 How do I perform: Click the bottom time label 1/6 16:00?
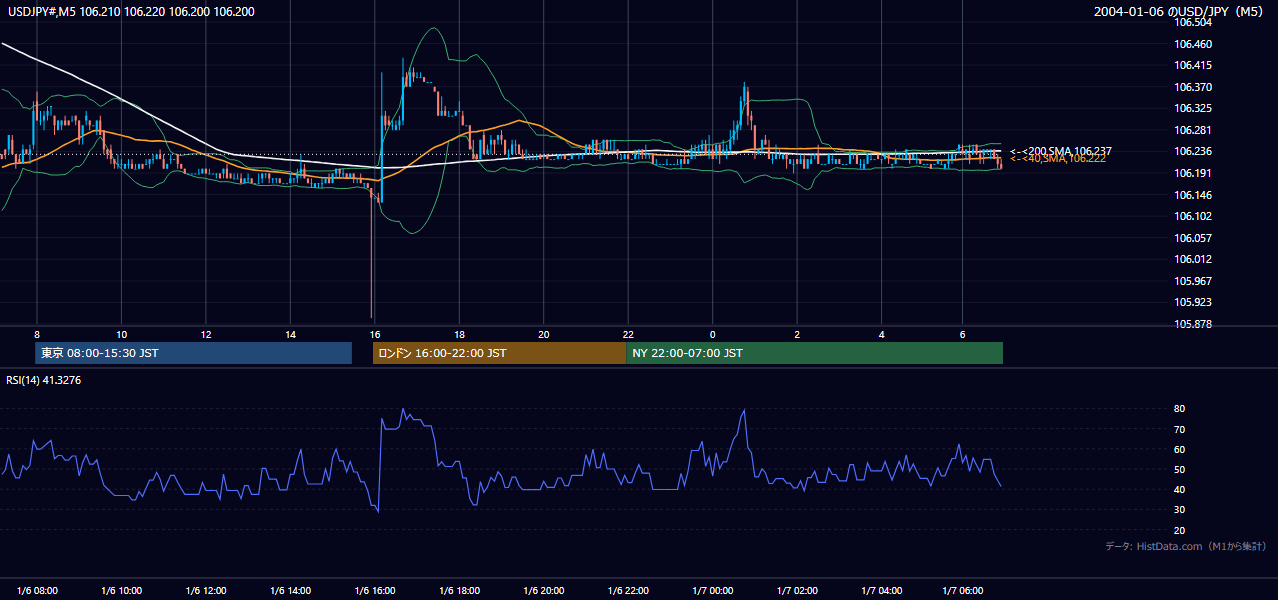coord(375,590)
